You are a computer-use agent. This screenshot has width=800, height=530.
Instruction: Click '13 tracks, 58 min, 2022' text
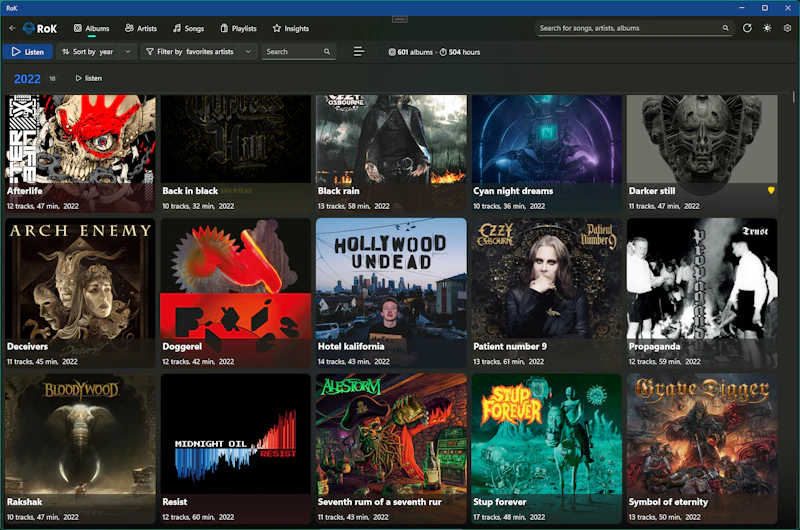(x=354, y=206)
